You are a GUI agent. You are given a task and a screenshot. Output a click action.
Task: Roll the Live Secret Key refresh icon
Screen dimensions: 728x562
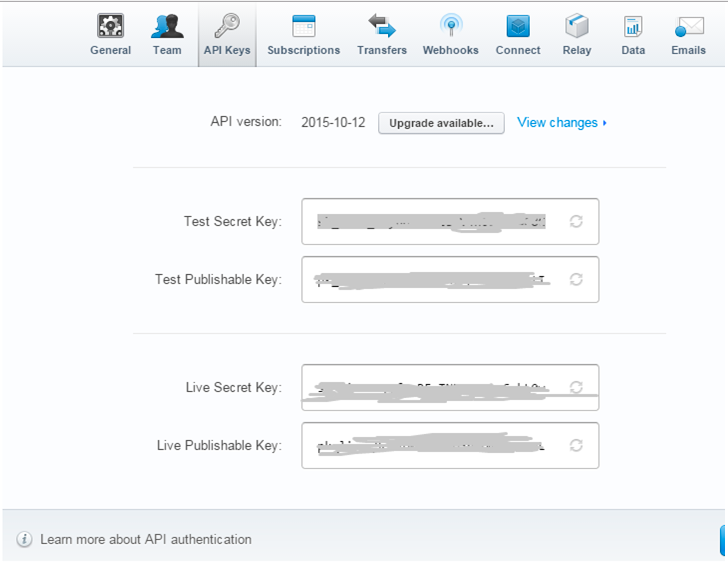[576, 387]
